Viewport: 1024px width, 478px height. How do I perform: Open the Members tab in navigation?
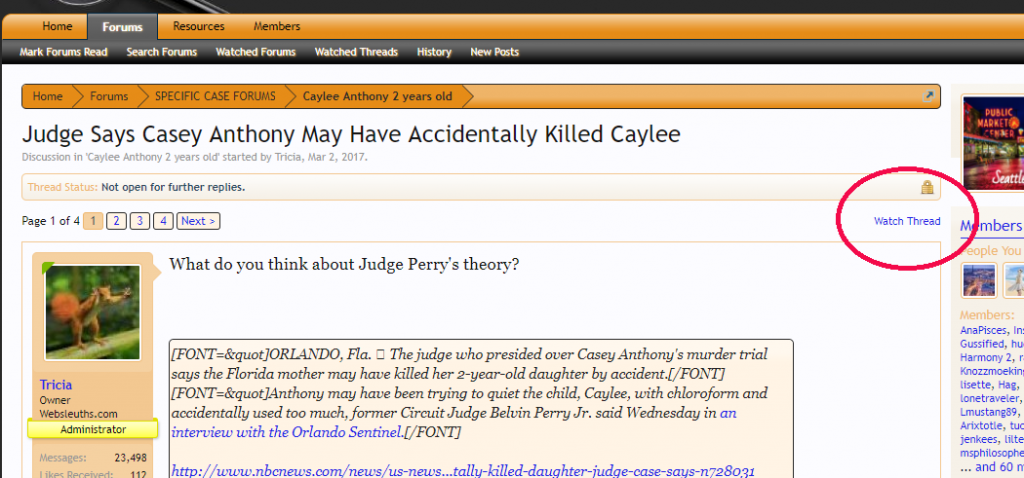(277, 27)
